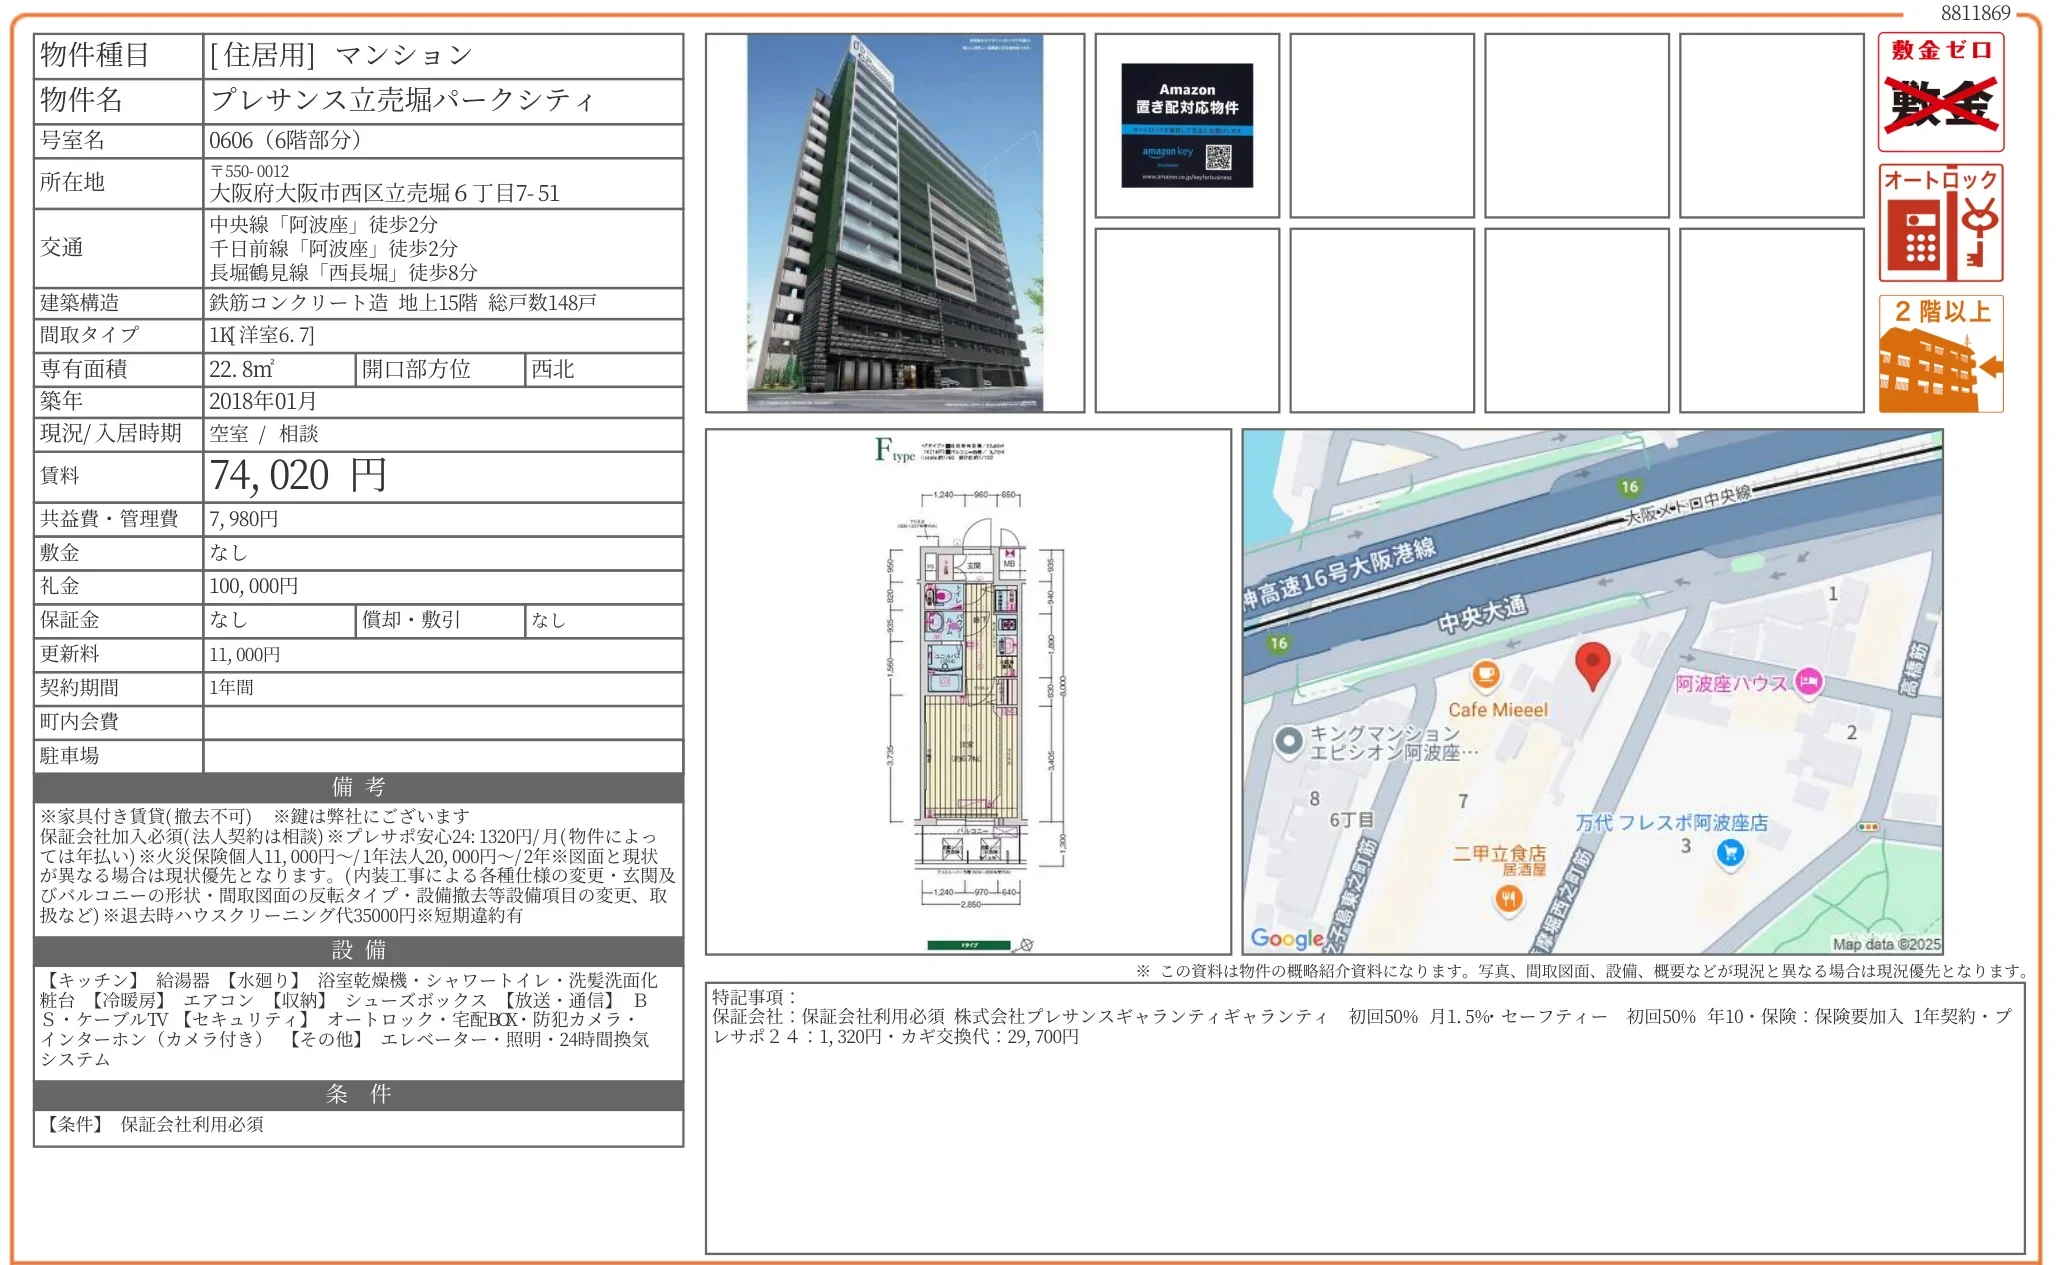
Task: Click the 敷金ゼロ badge icon
Action: pos(1940,93)
